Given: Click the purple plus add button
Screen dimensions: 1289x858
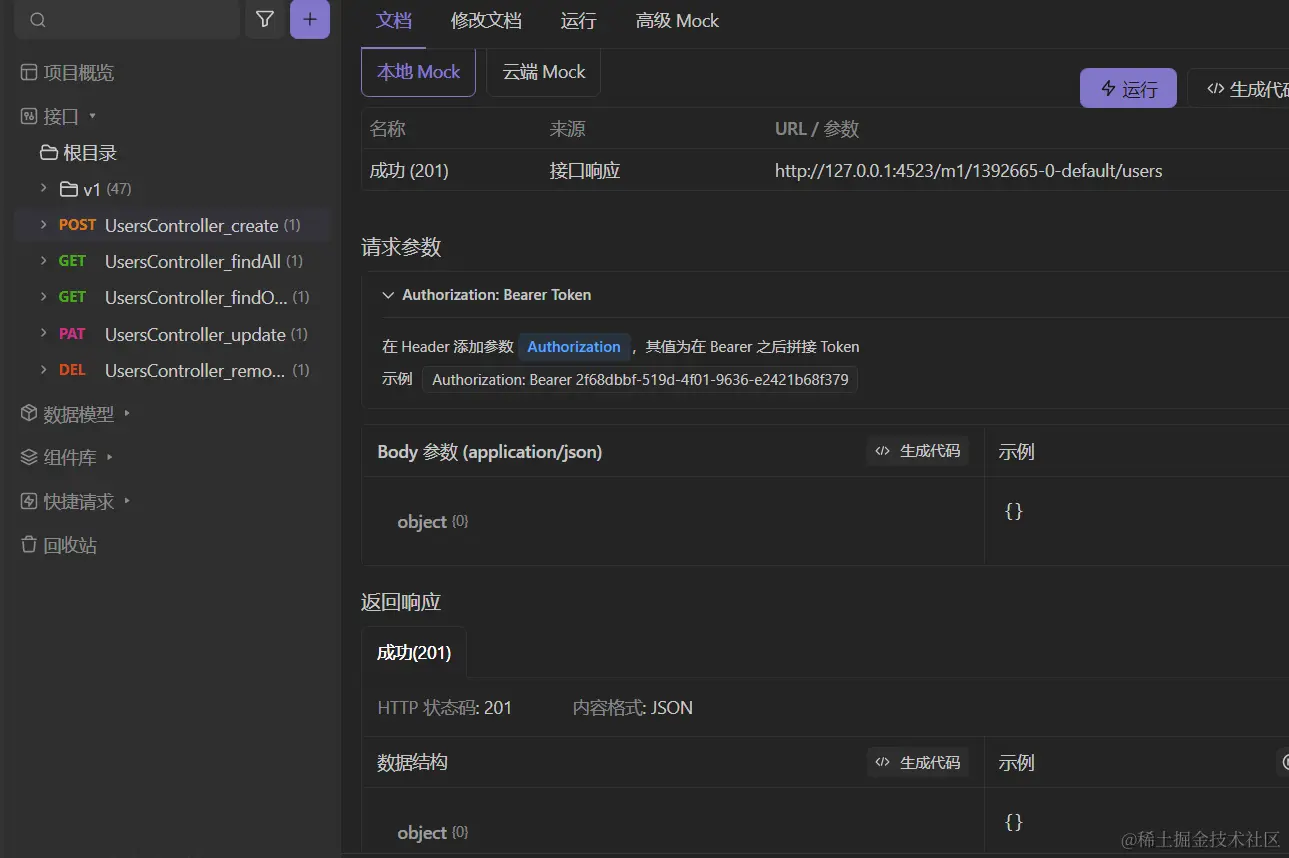Looking at the screenshot, I should (310, 19).
